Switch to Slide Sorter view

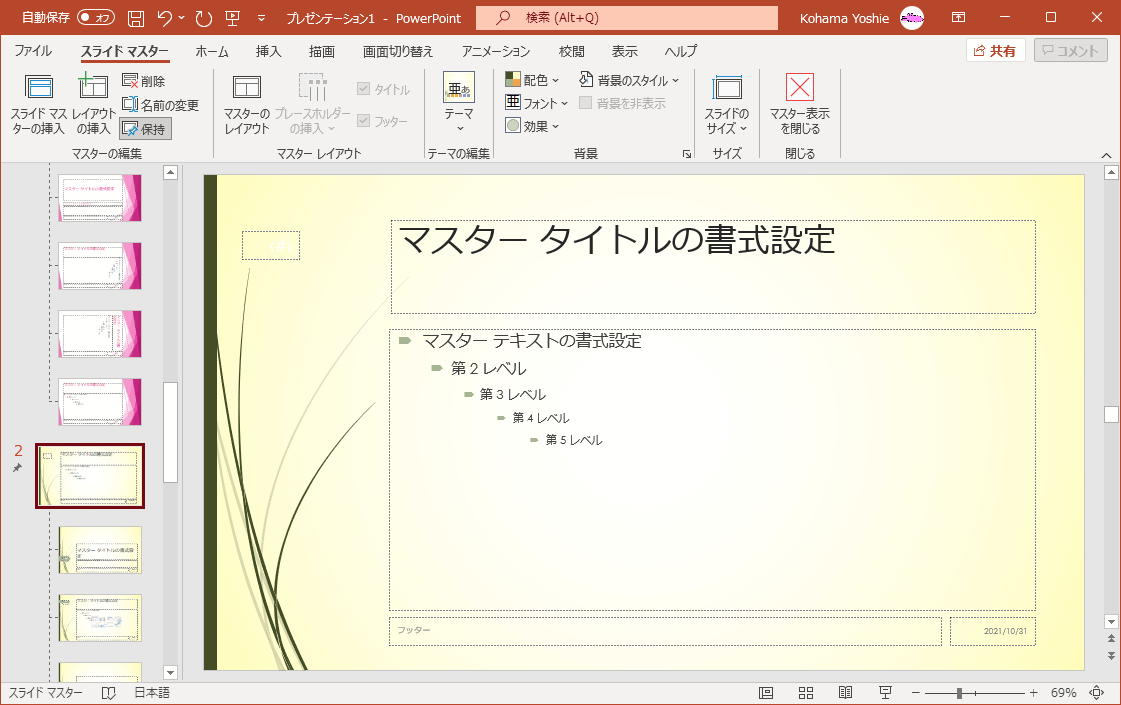click(x=806, y=693)
